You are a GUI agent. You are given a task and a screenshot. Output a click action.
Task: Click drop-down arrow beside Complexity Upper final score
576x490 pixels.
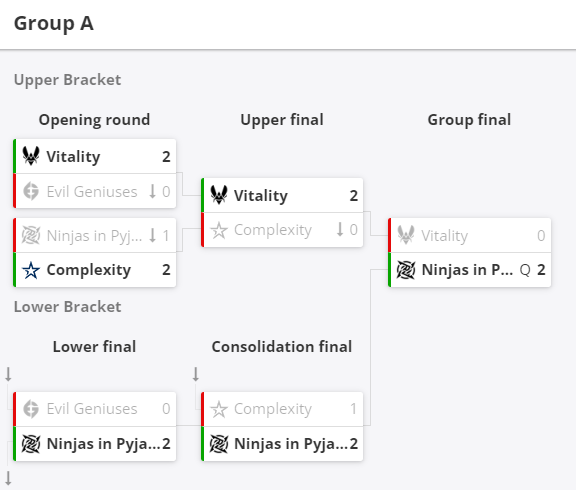point(340,230)
